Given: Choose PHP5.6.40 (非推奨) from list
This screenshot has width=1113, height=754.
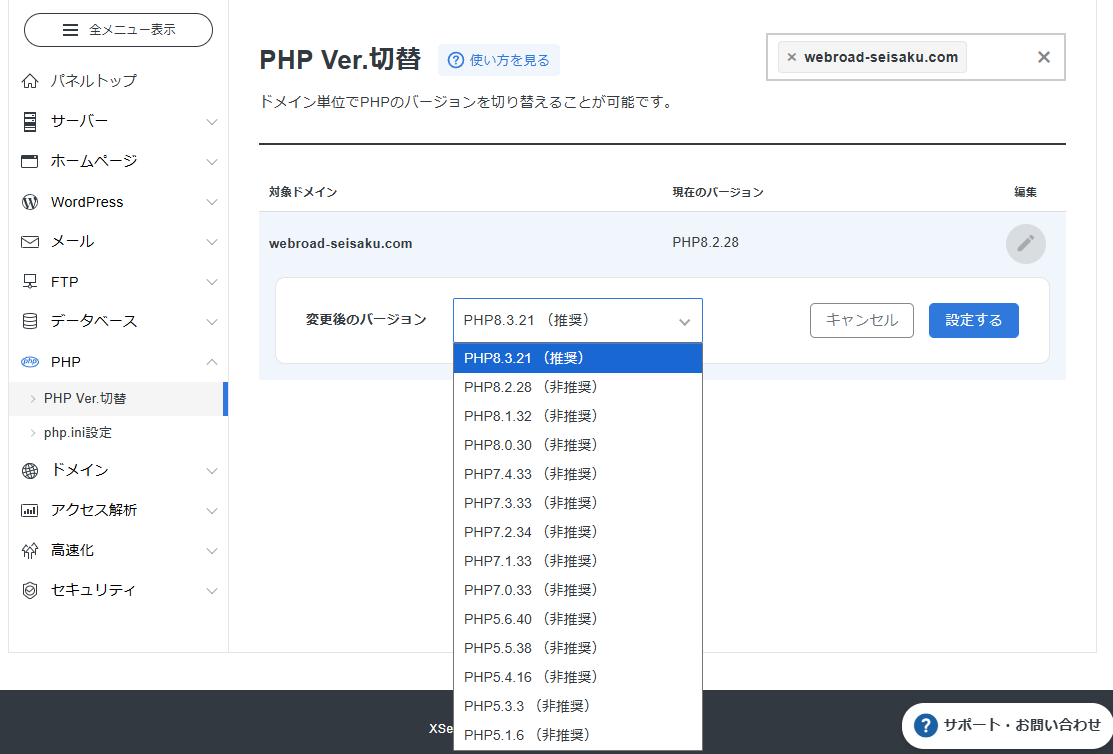Looking at the screenshot, I should (x=578, y=619).
